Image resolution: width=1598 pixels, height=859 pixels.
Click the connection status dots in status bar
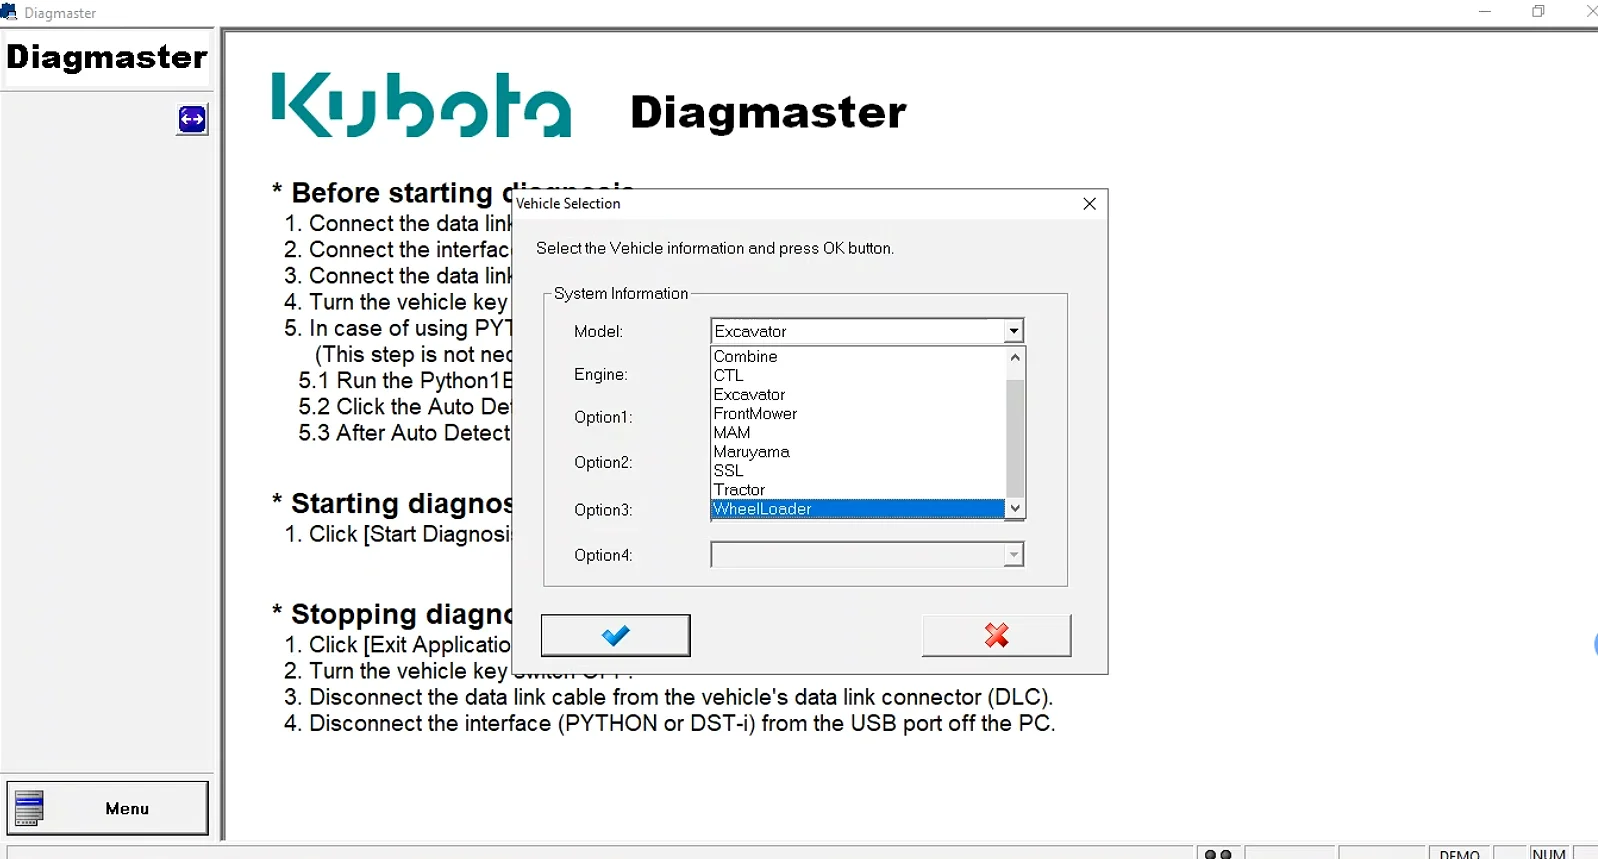point(1218,854)
